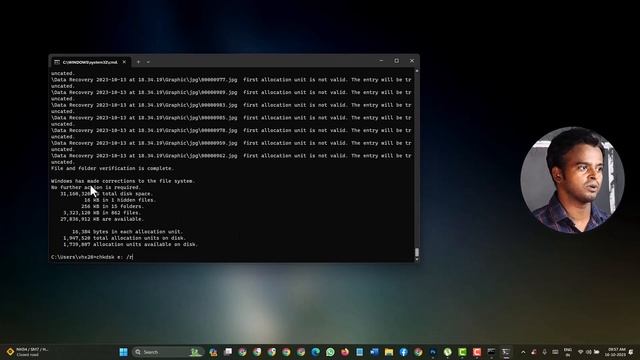Click the 00000985.jpg file path line

coord(231,118)
